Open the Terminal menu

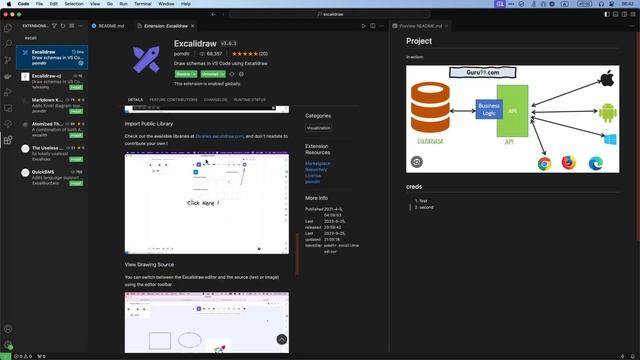143,4
